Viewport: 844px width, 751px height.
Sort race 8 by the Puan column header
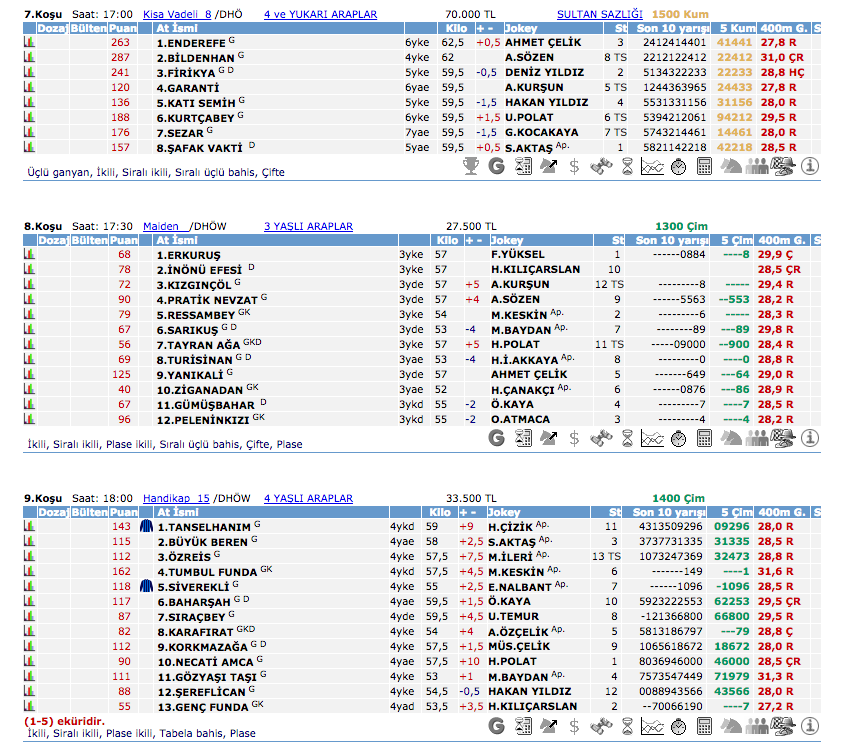(x=123, y=241)
